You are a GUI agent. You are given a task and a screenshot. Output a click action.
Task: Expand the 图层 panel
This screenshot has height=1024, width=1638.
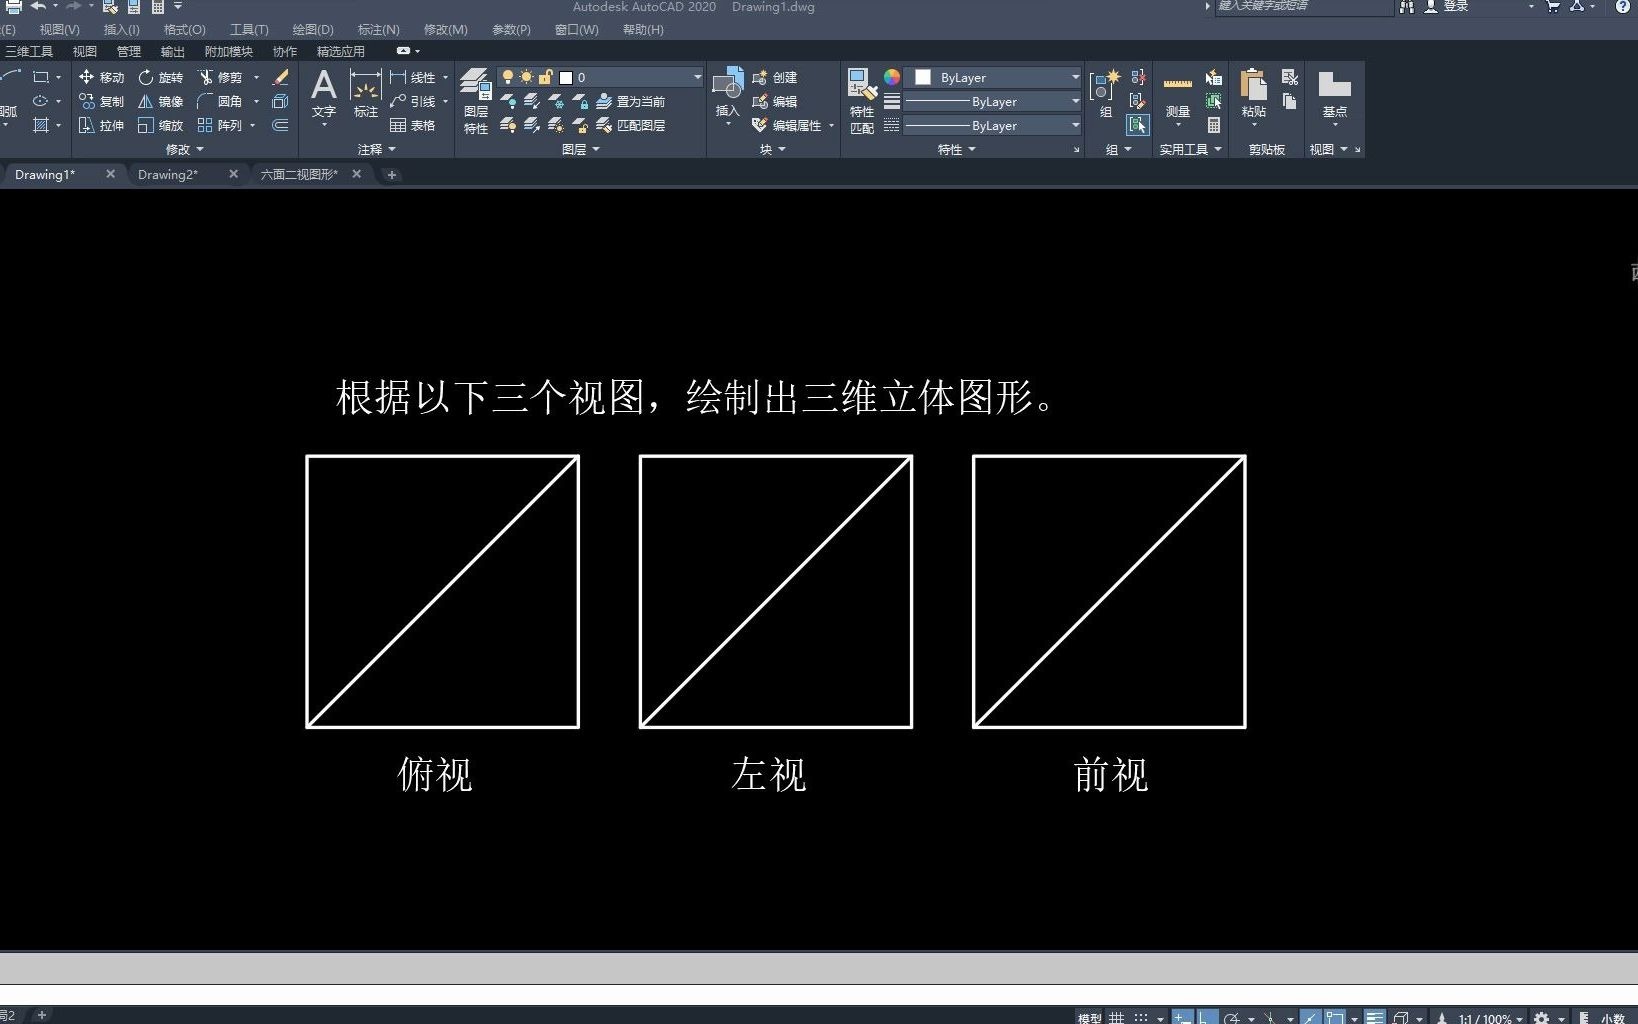point(581,149)
